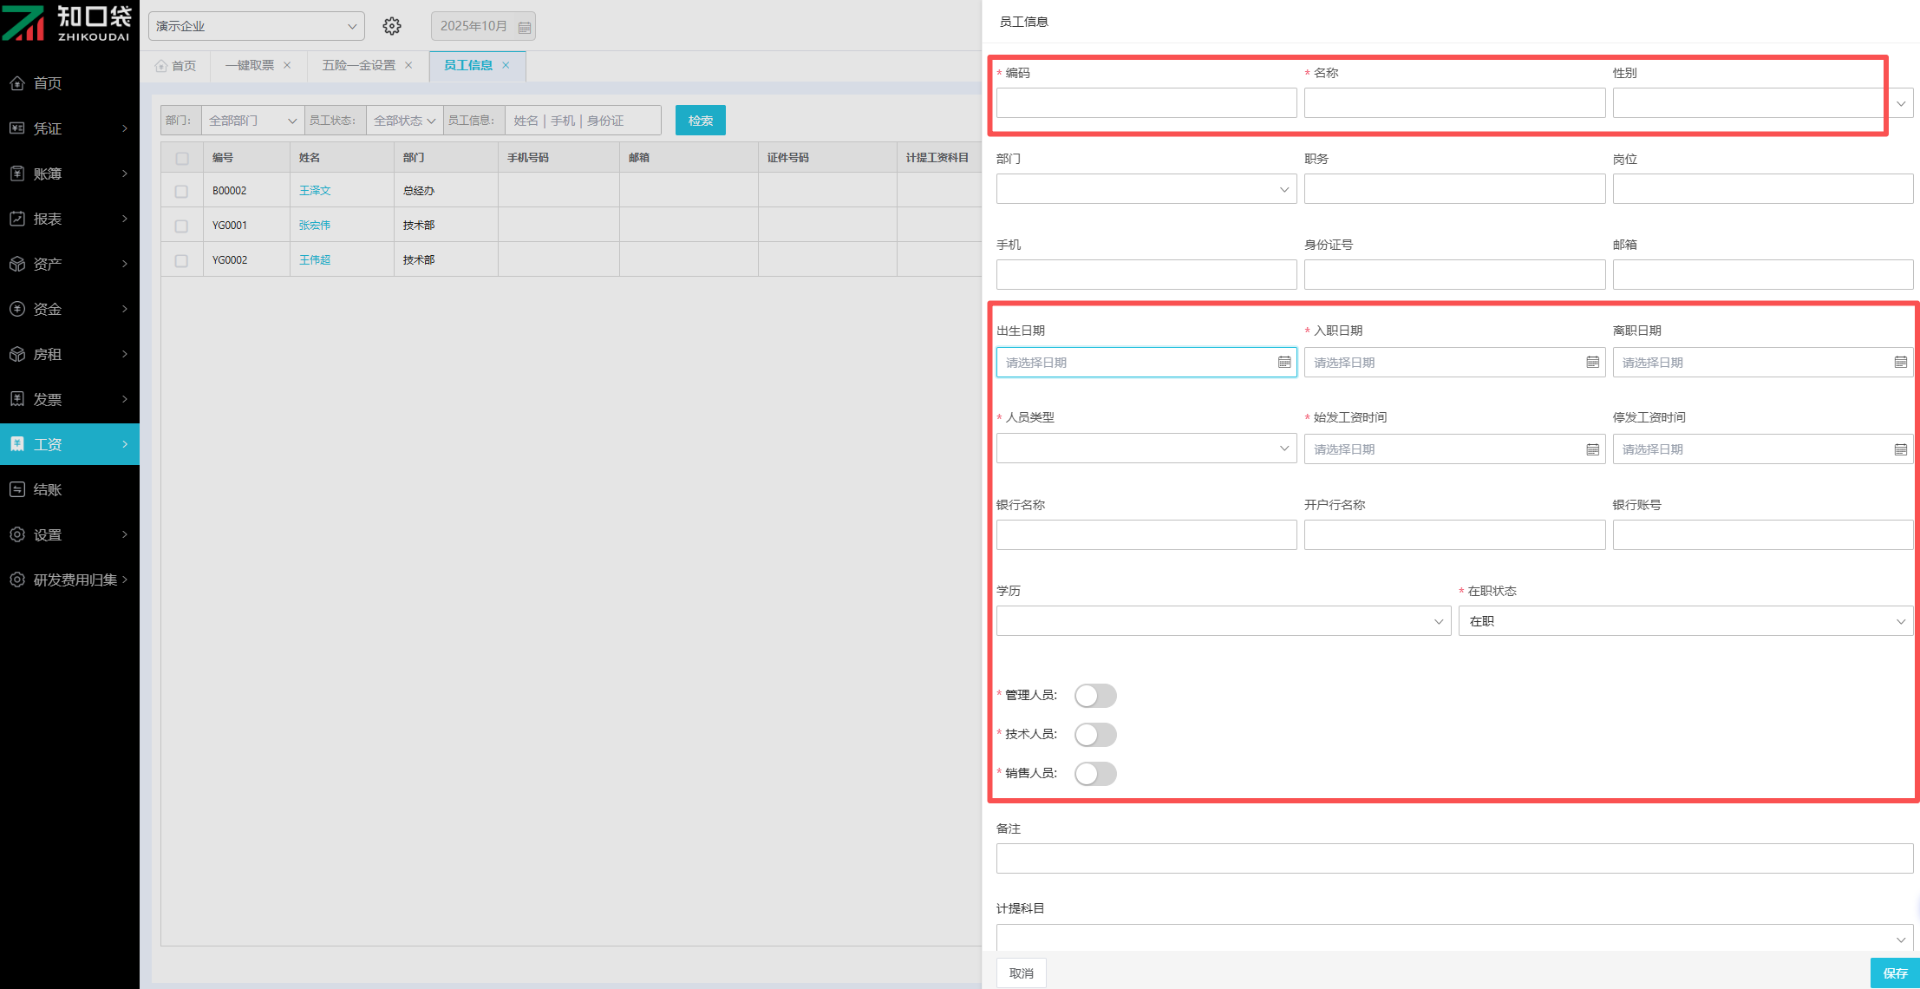Click the 2025年10月 period calendar icon
The width and height of the screenshot is (1920, 989).
tap(524, 27)
